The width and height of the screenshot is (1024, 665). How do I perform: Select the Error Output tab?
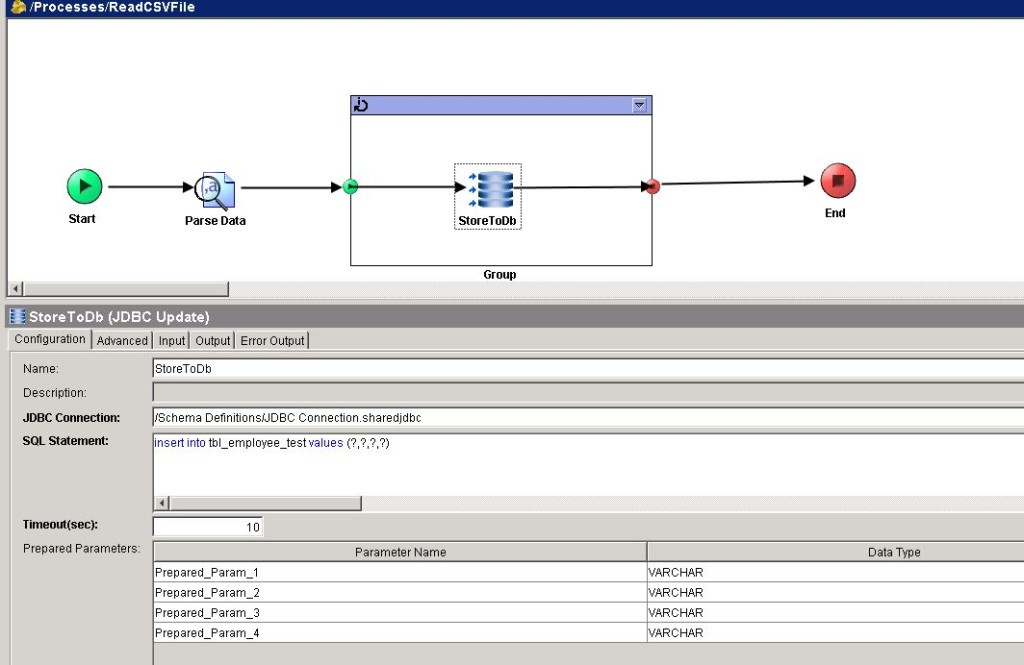[271, 340]
